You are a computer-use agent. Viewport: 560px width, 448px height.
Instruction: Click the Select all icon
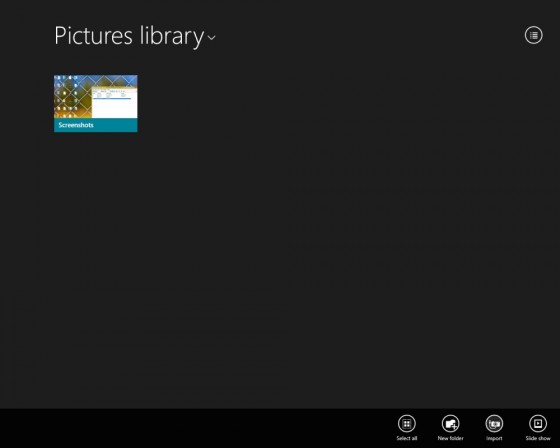tap(406, 424)
